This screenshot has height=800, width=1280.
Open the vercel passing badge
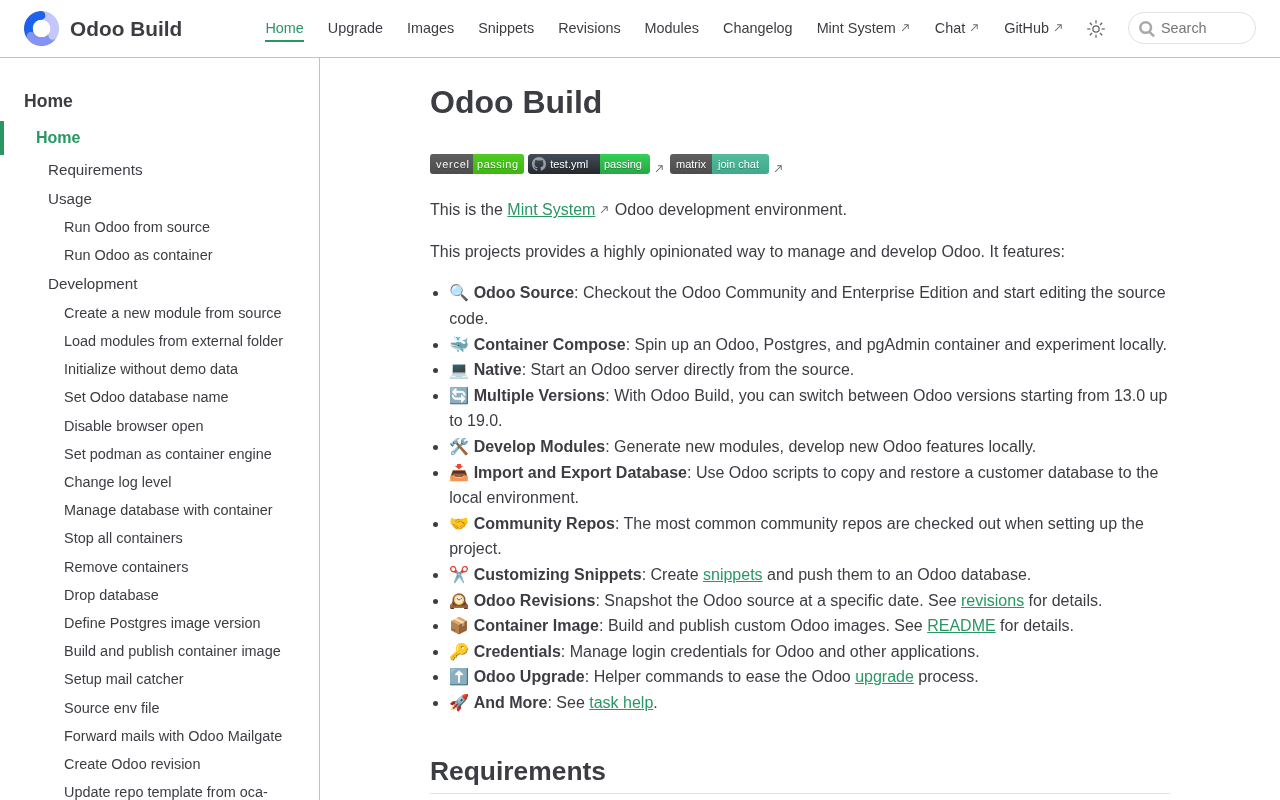tap(477, 164)
